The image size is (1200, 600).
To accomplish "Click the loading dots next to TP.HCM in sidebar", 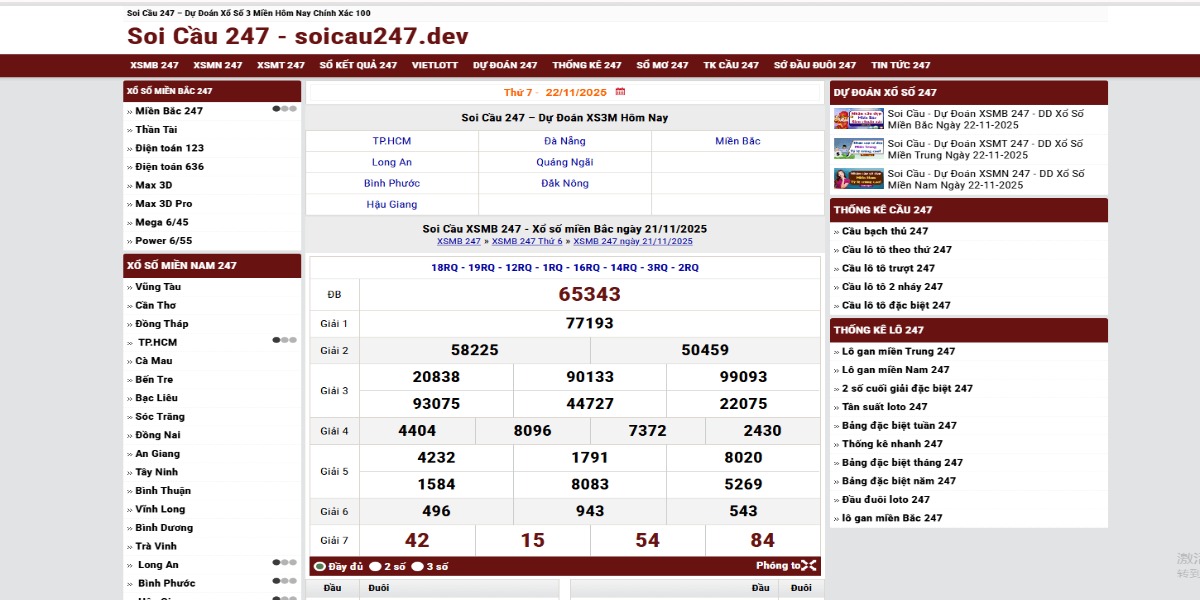I will (284, 340).
